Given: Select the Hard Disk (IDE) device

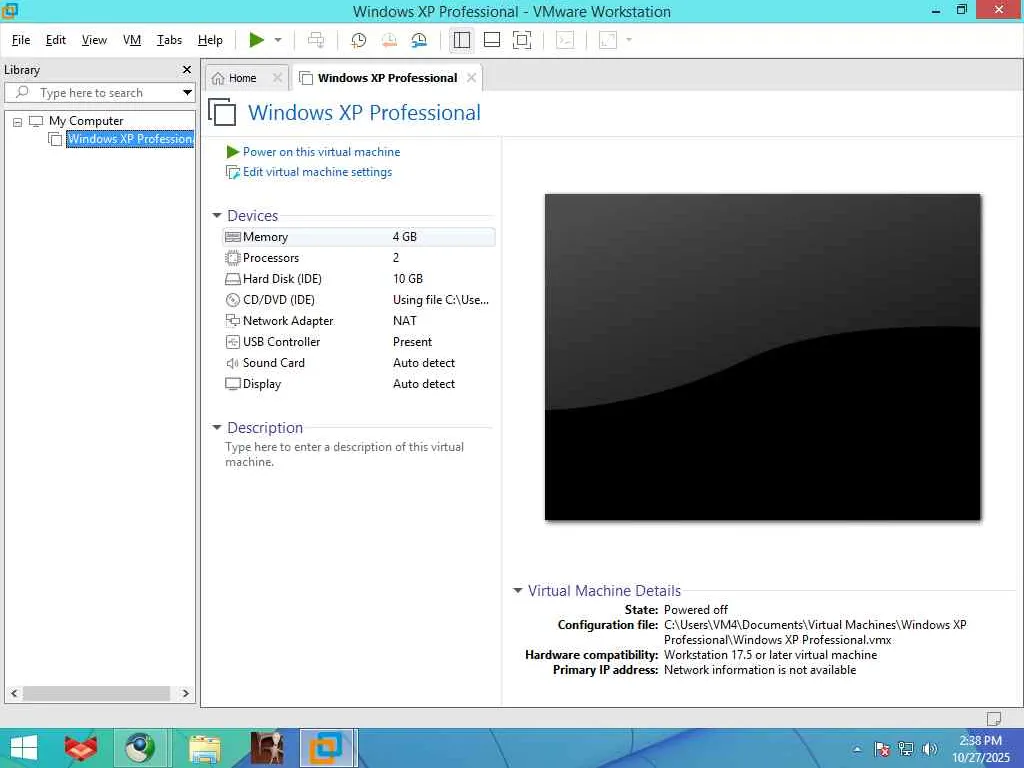Looking at the screenshot, I should coord(359,279).
